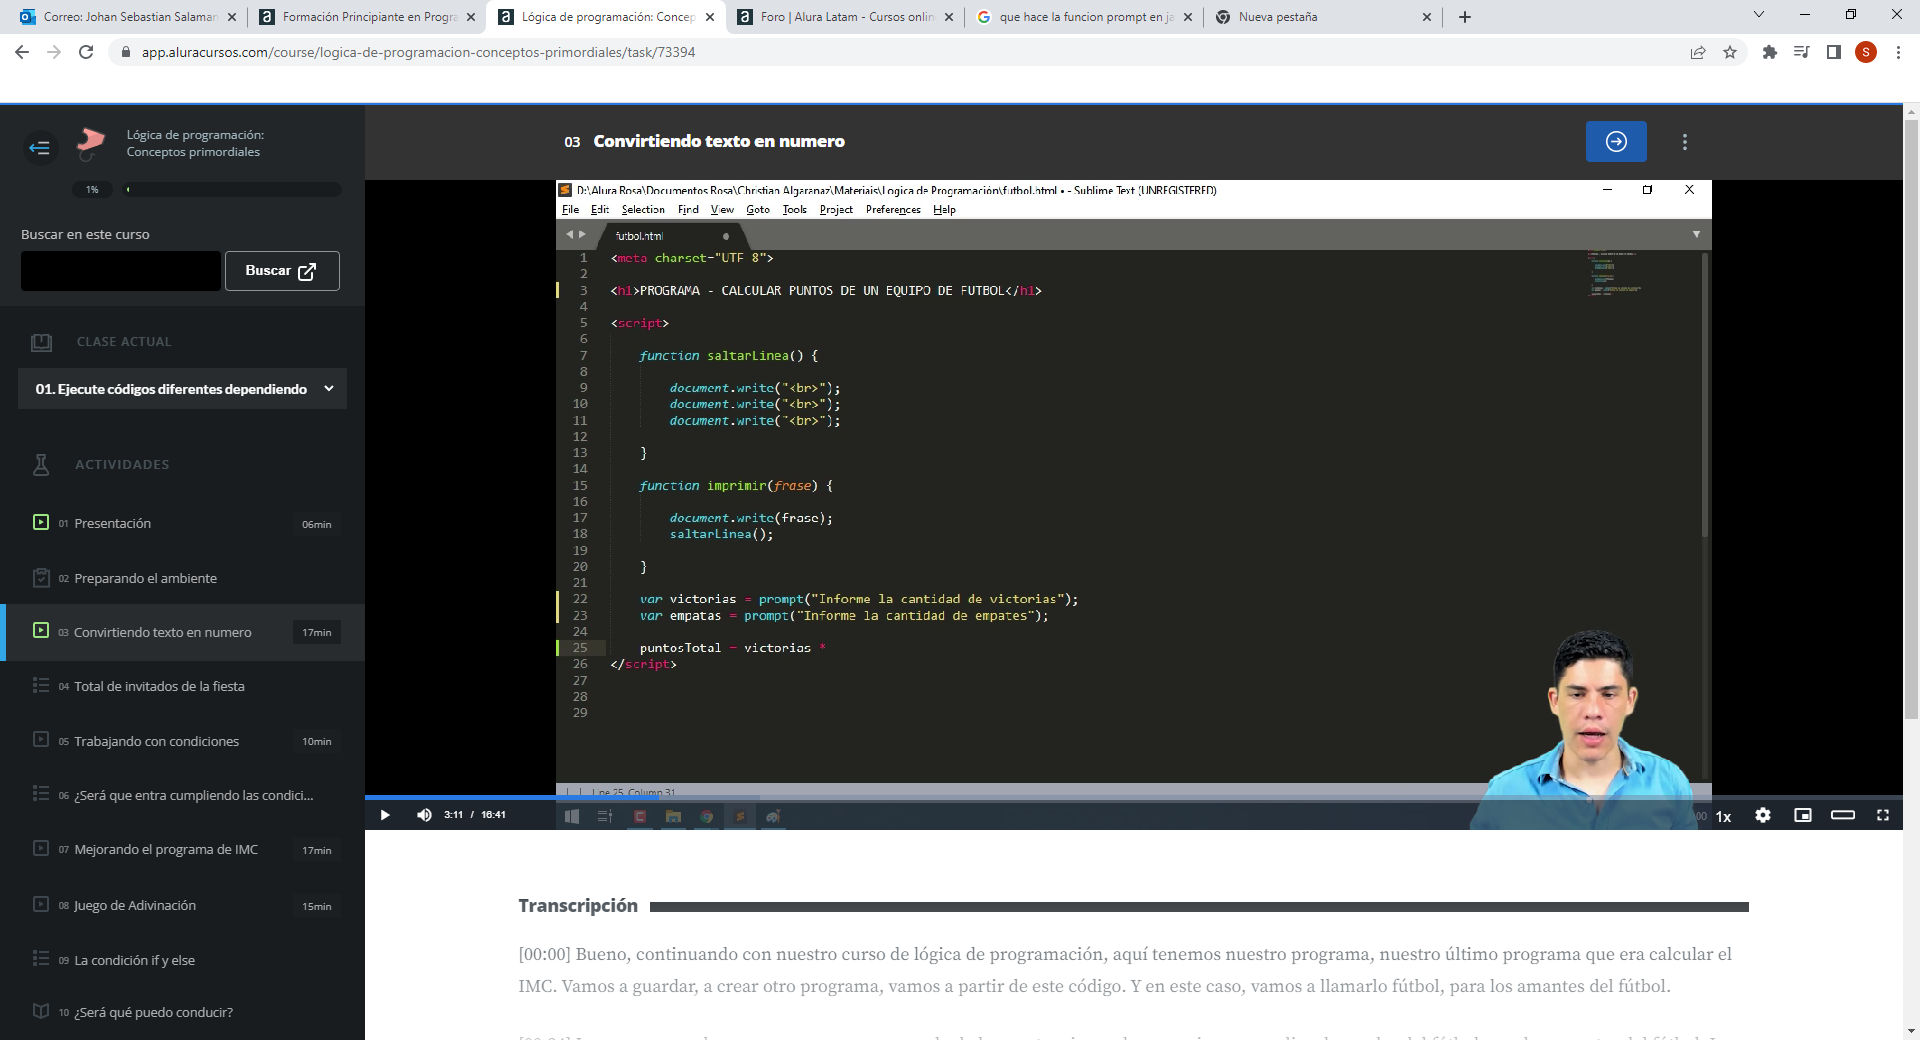
Task: Click the ACTIVIDADES flask icon
Action: click(x=41, y=464)
